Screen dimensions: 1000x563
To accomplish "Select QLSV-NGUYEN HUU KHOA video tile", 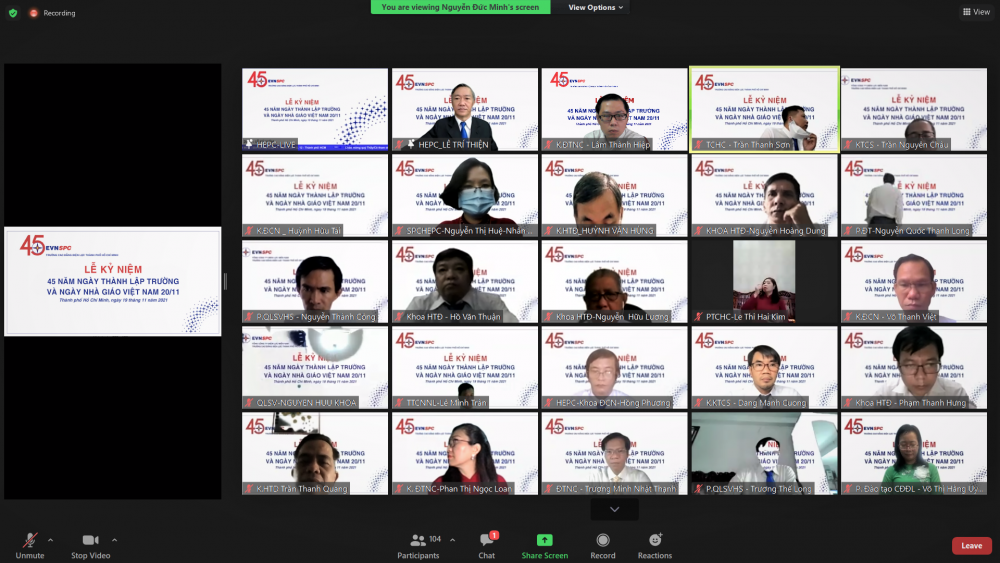I will 315,368.
